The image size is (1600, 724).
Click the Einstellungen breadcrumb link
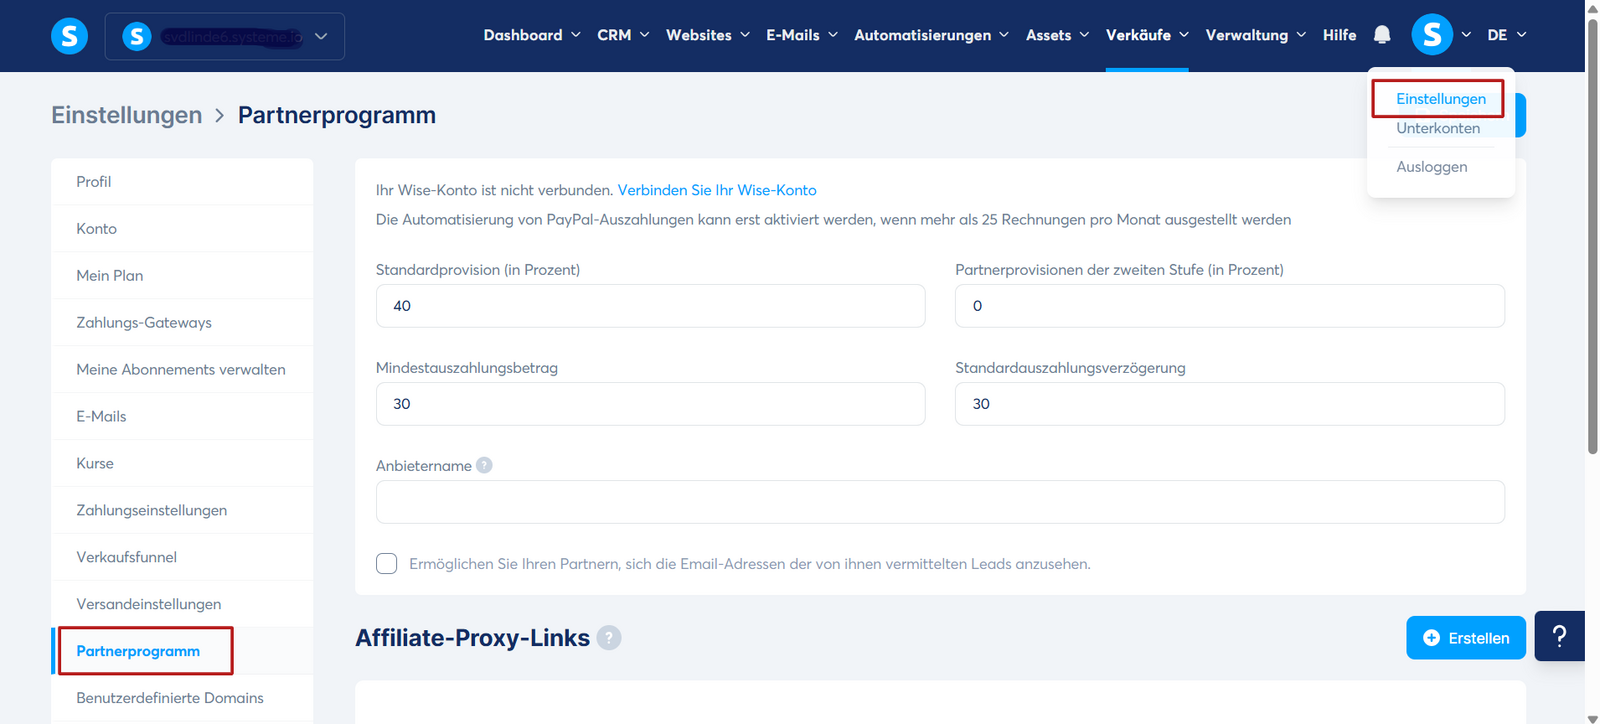coord(127,115)
